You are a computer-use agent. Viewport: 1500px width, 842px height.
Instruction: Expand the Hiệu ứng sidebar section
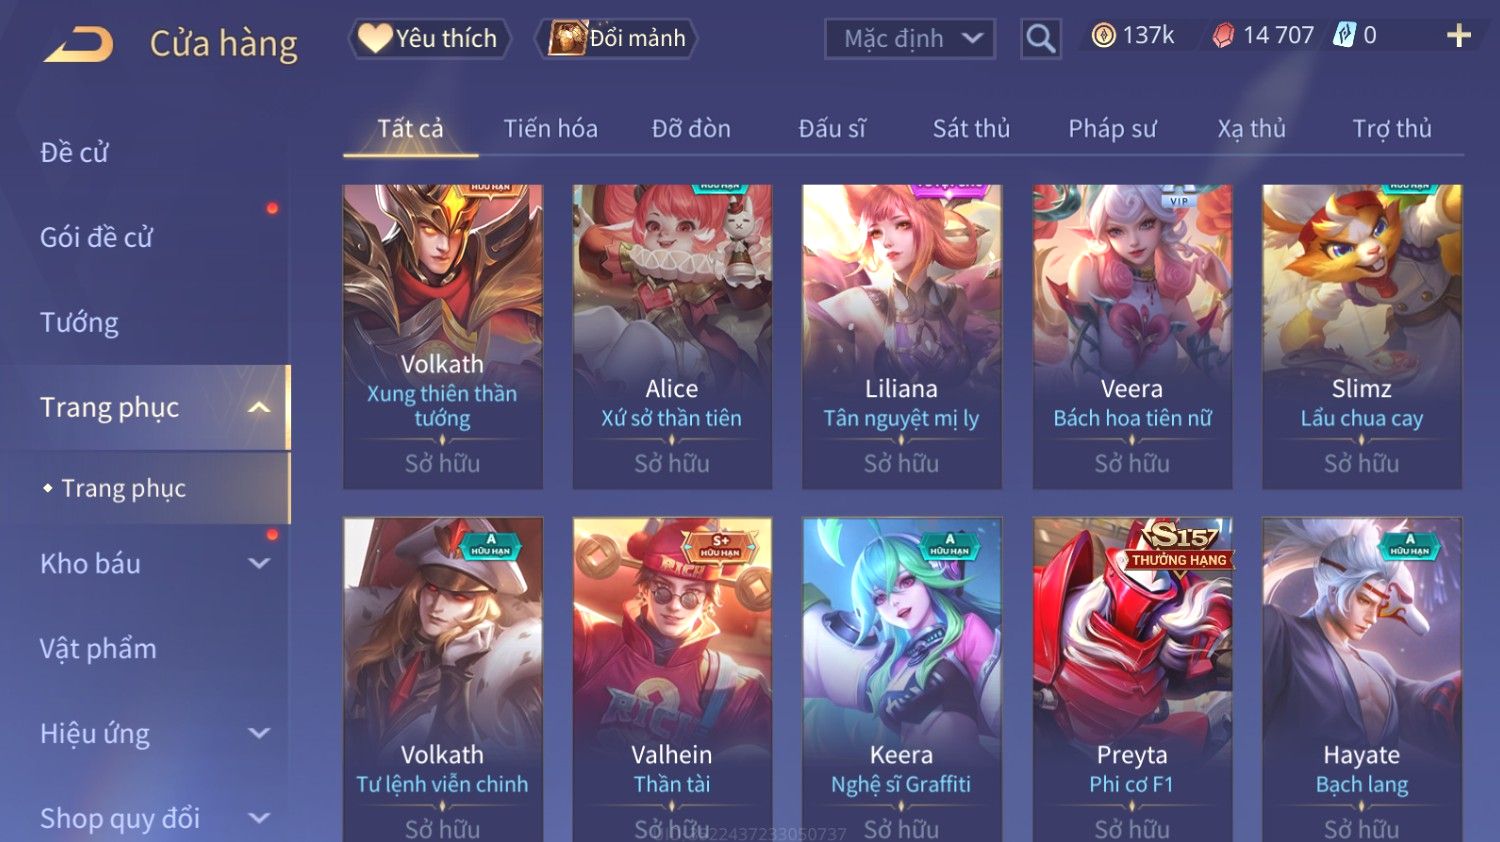tap(259, 733)
